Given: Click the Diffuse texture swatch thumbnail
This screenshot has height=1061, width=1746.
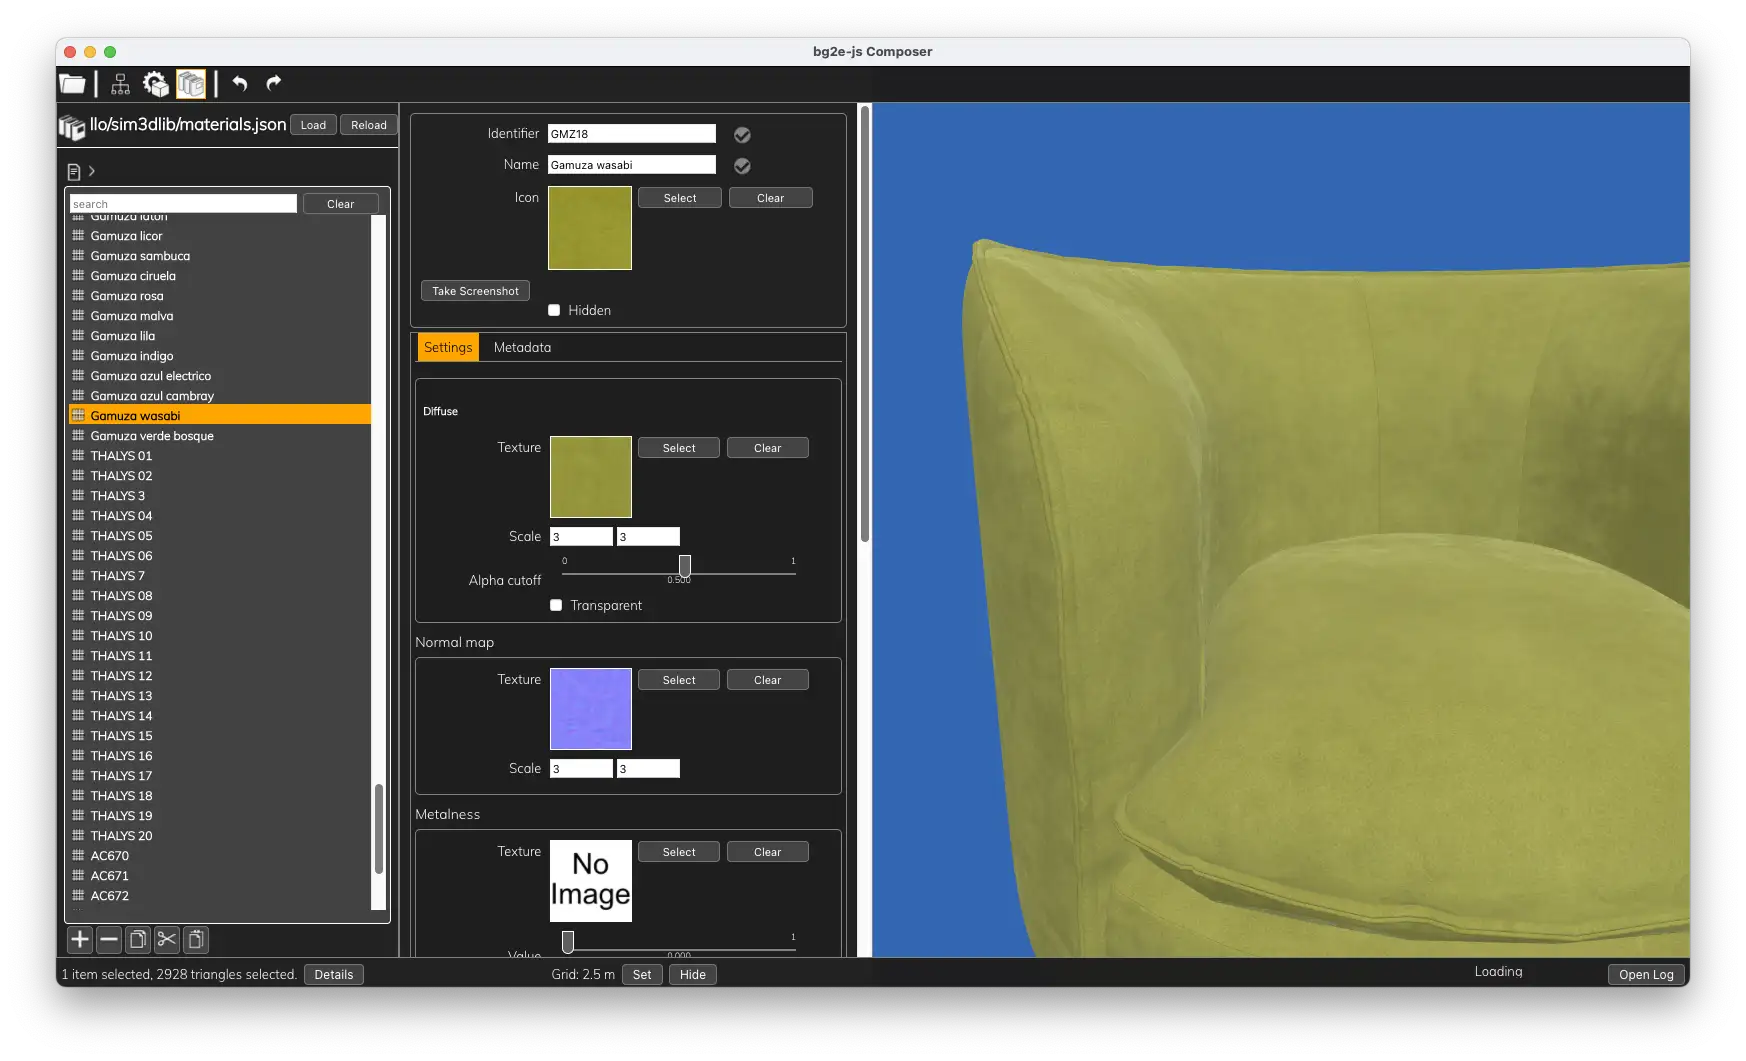Looking at the screenshot, I should click(x=591, y=477).
